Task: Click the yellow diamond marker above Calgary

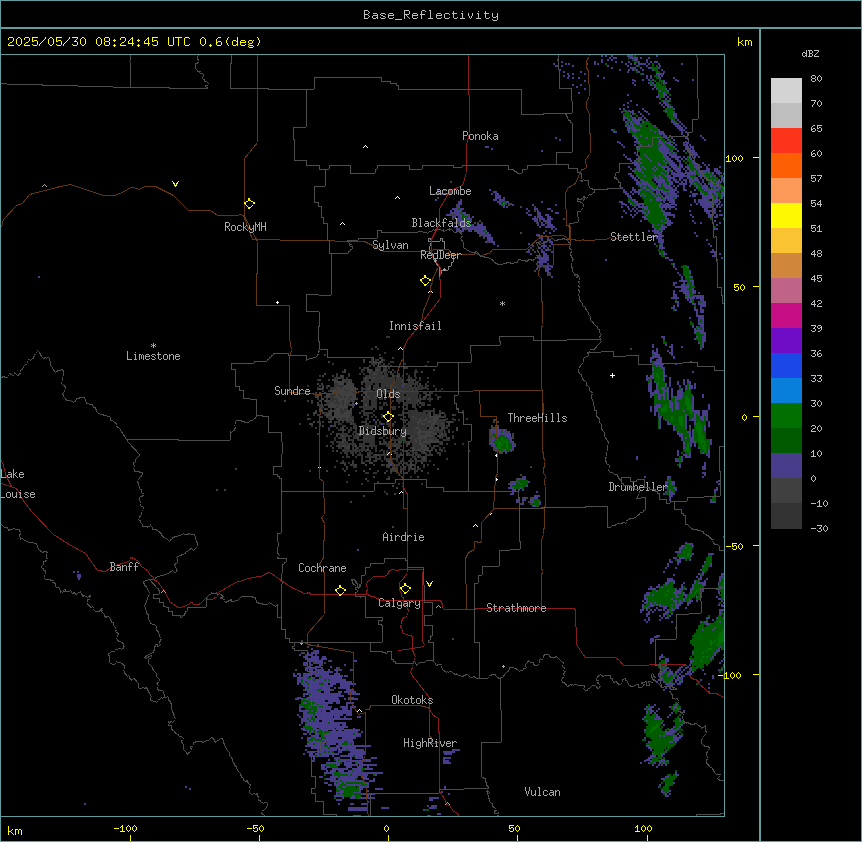Action: (405, 589)
